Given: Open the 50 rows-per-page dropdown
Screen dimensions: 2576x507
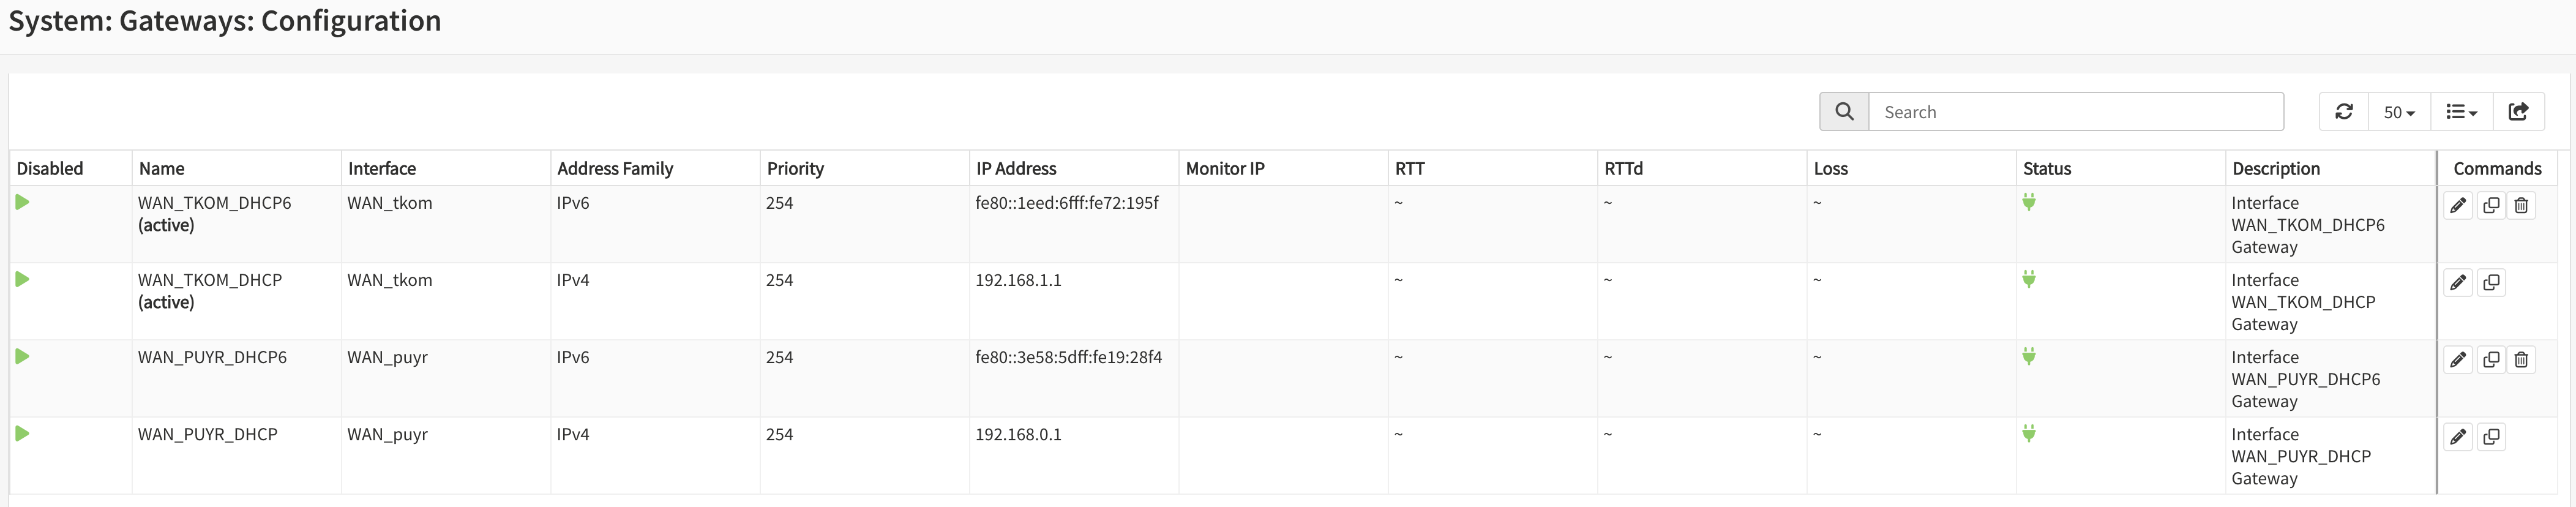Looking at the screenshot, I should pyautogui.click(x=2398, y=112).
